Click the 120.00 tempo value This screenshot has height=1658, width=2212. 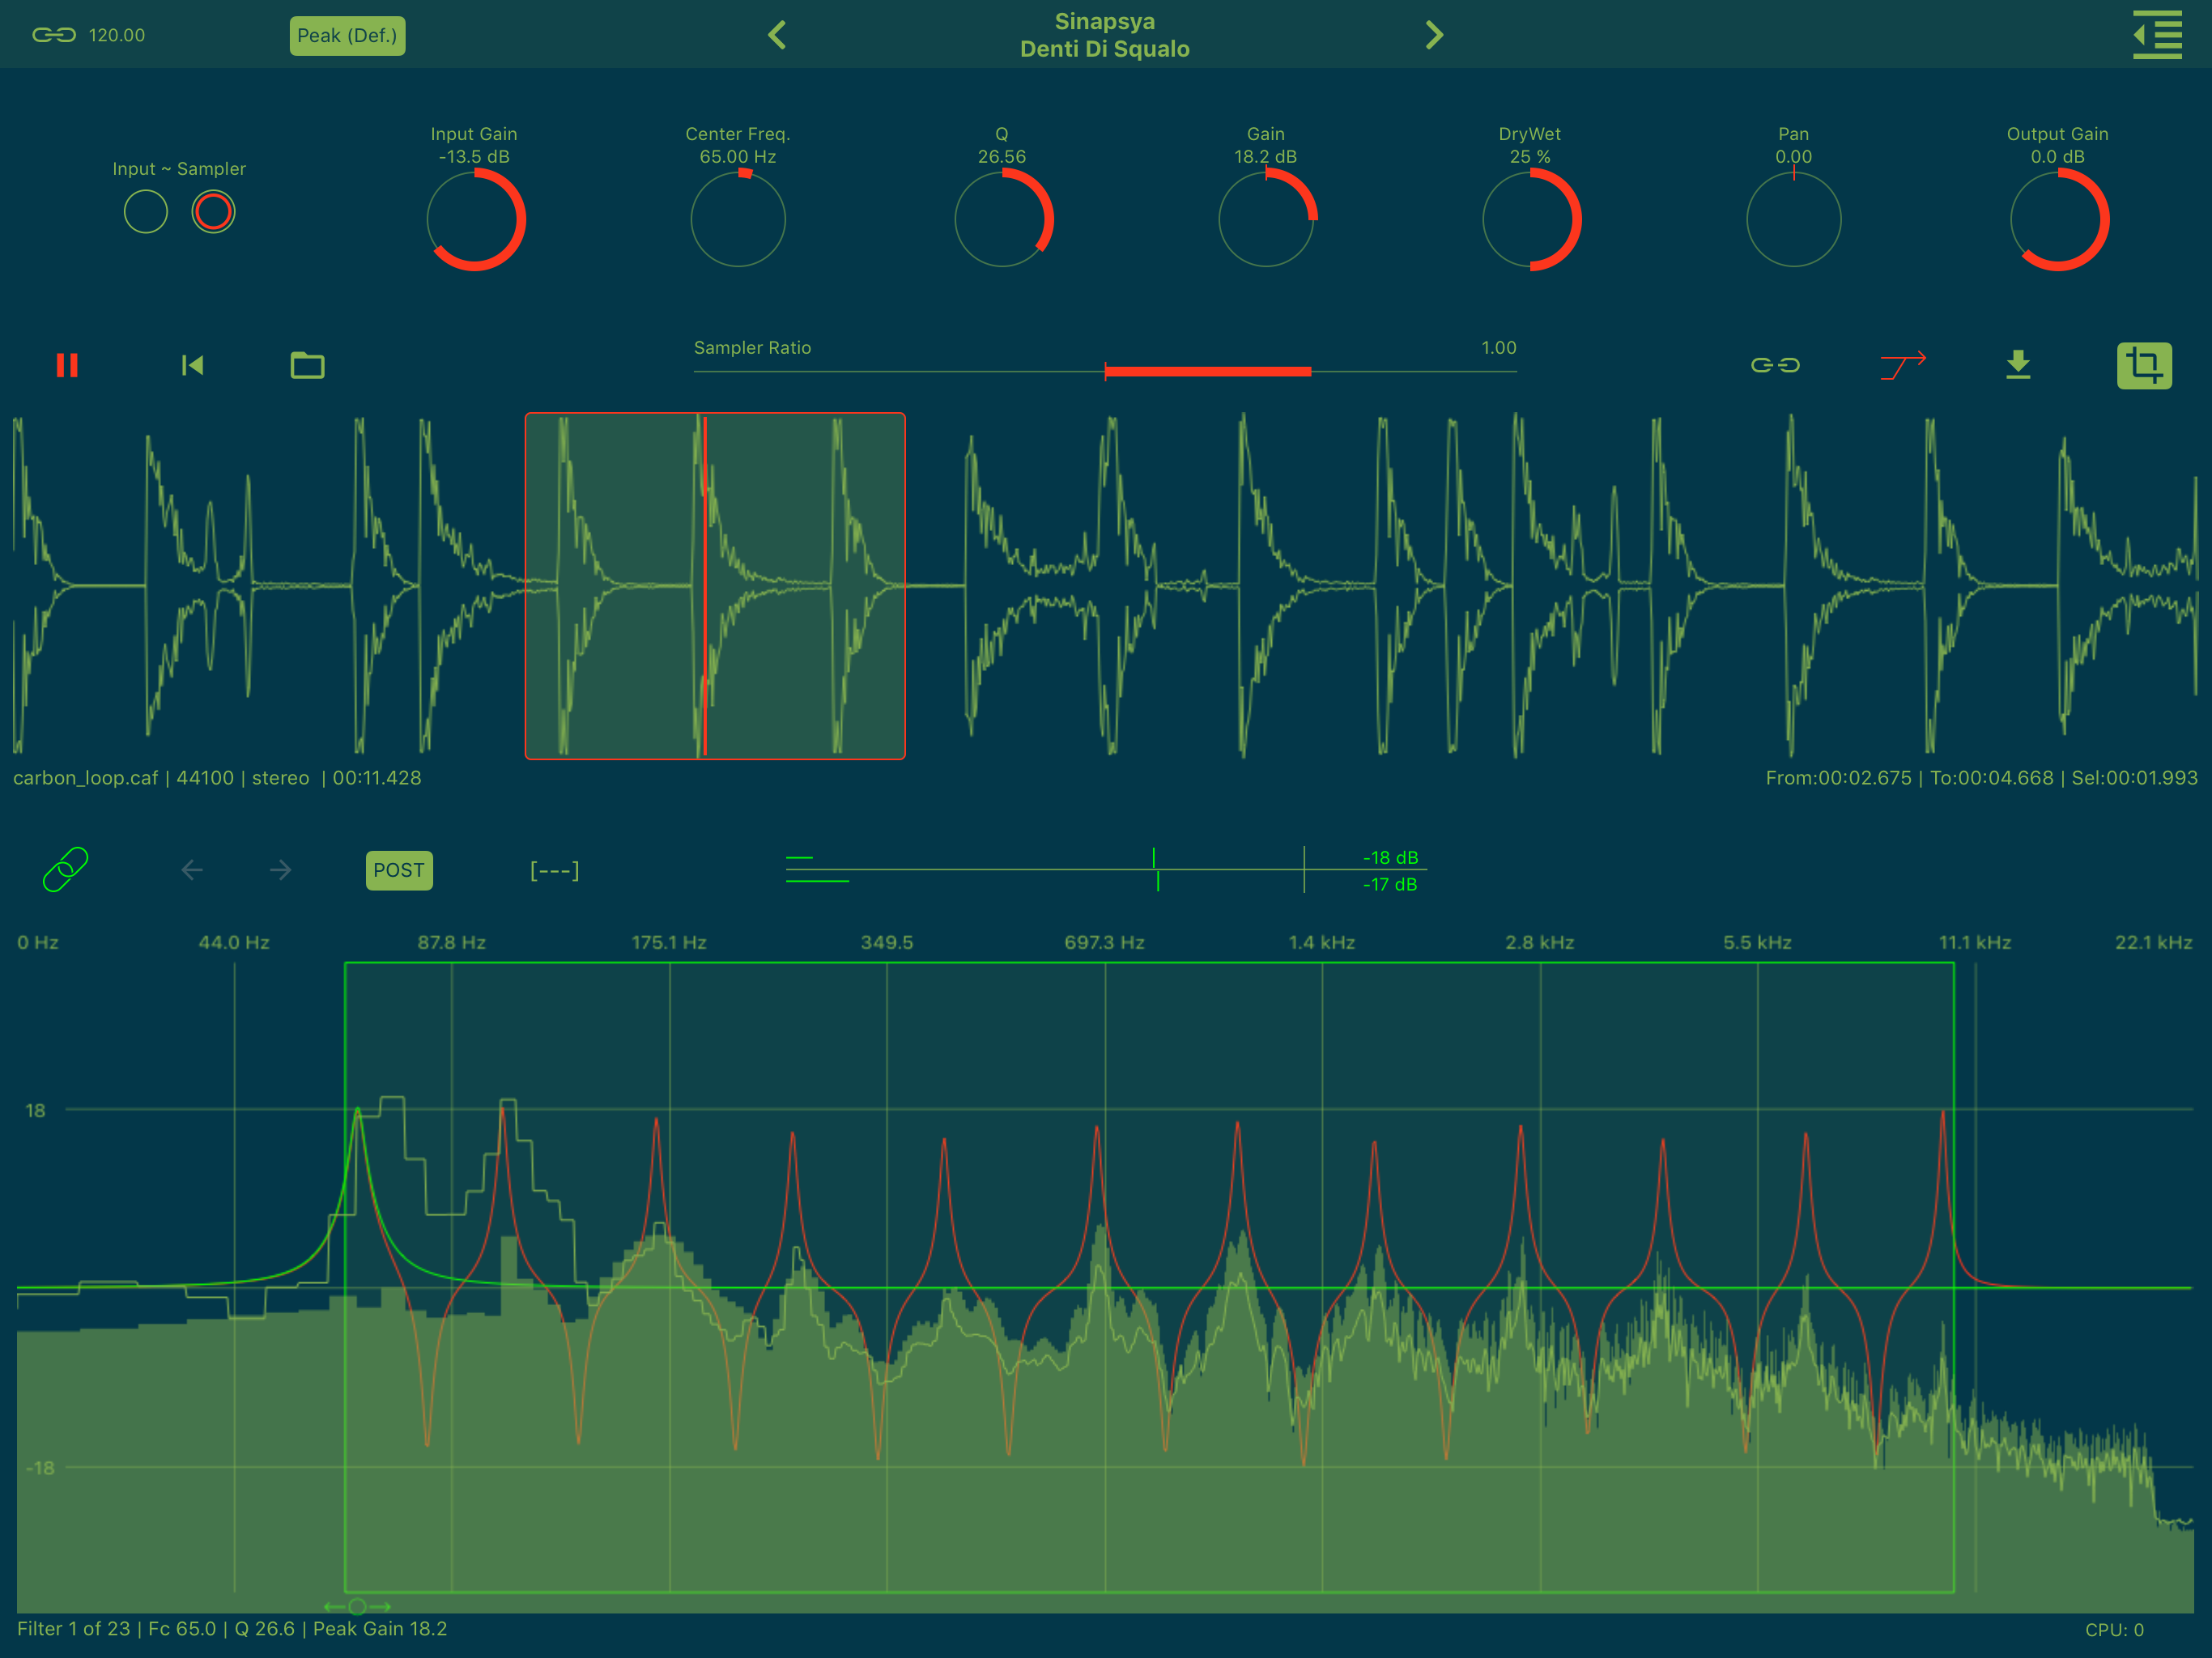pyautogui.click(x=117, y=35)
